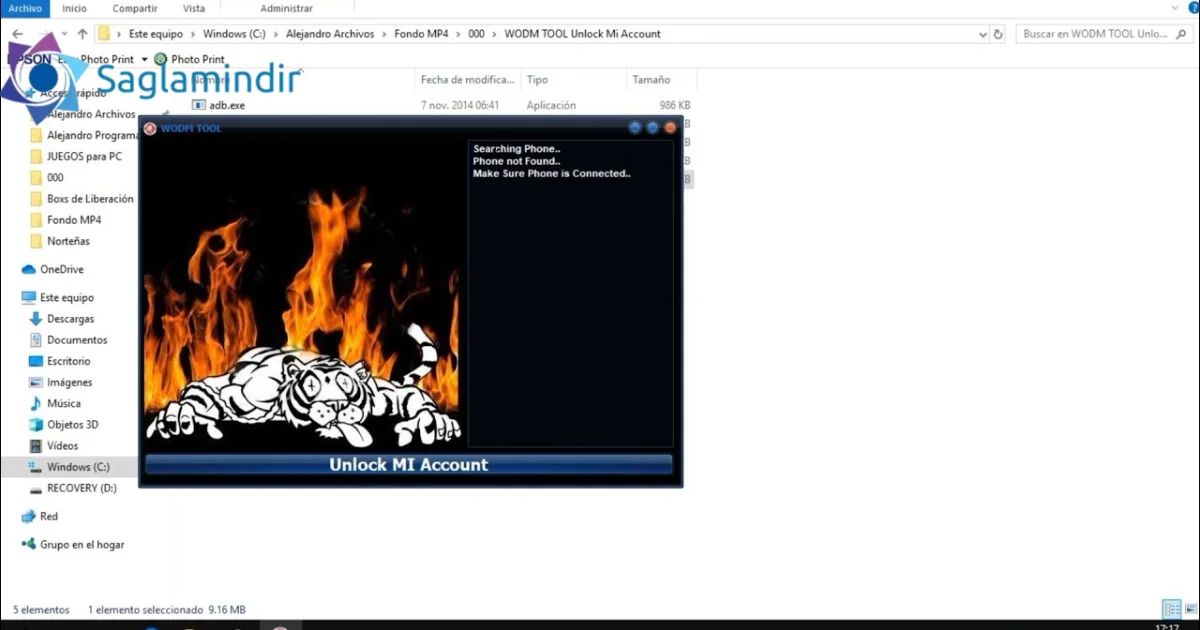Select OneDrive in the navigation pane
Viewport: 1200px width, 630px height.
tap(62, 270)
